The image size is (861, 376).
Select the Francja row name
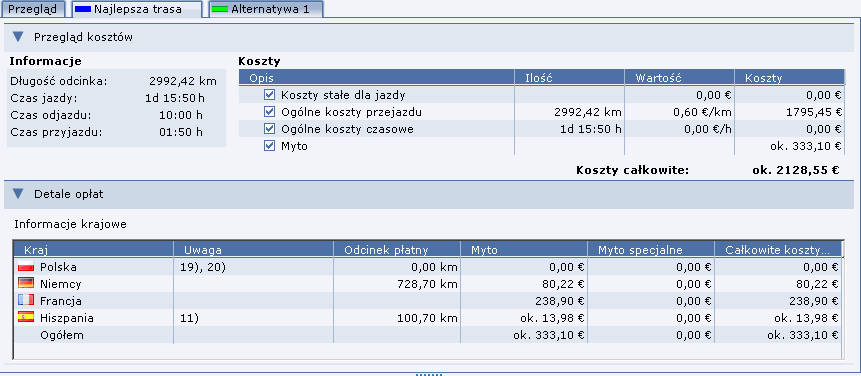[x=61, y=301]
